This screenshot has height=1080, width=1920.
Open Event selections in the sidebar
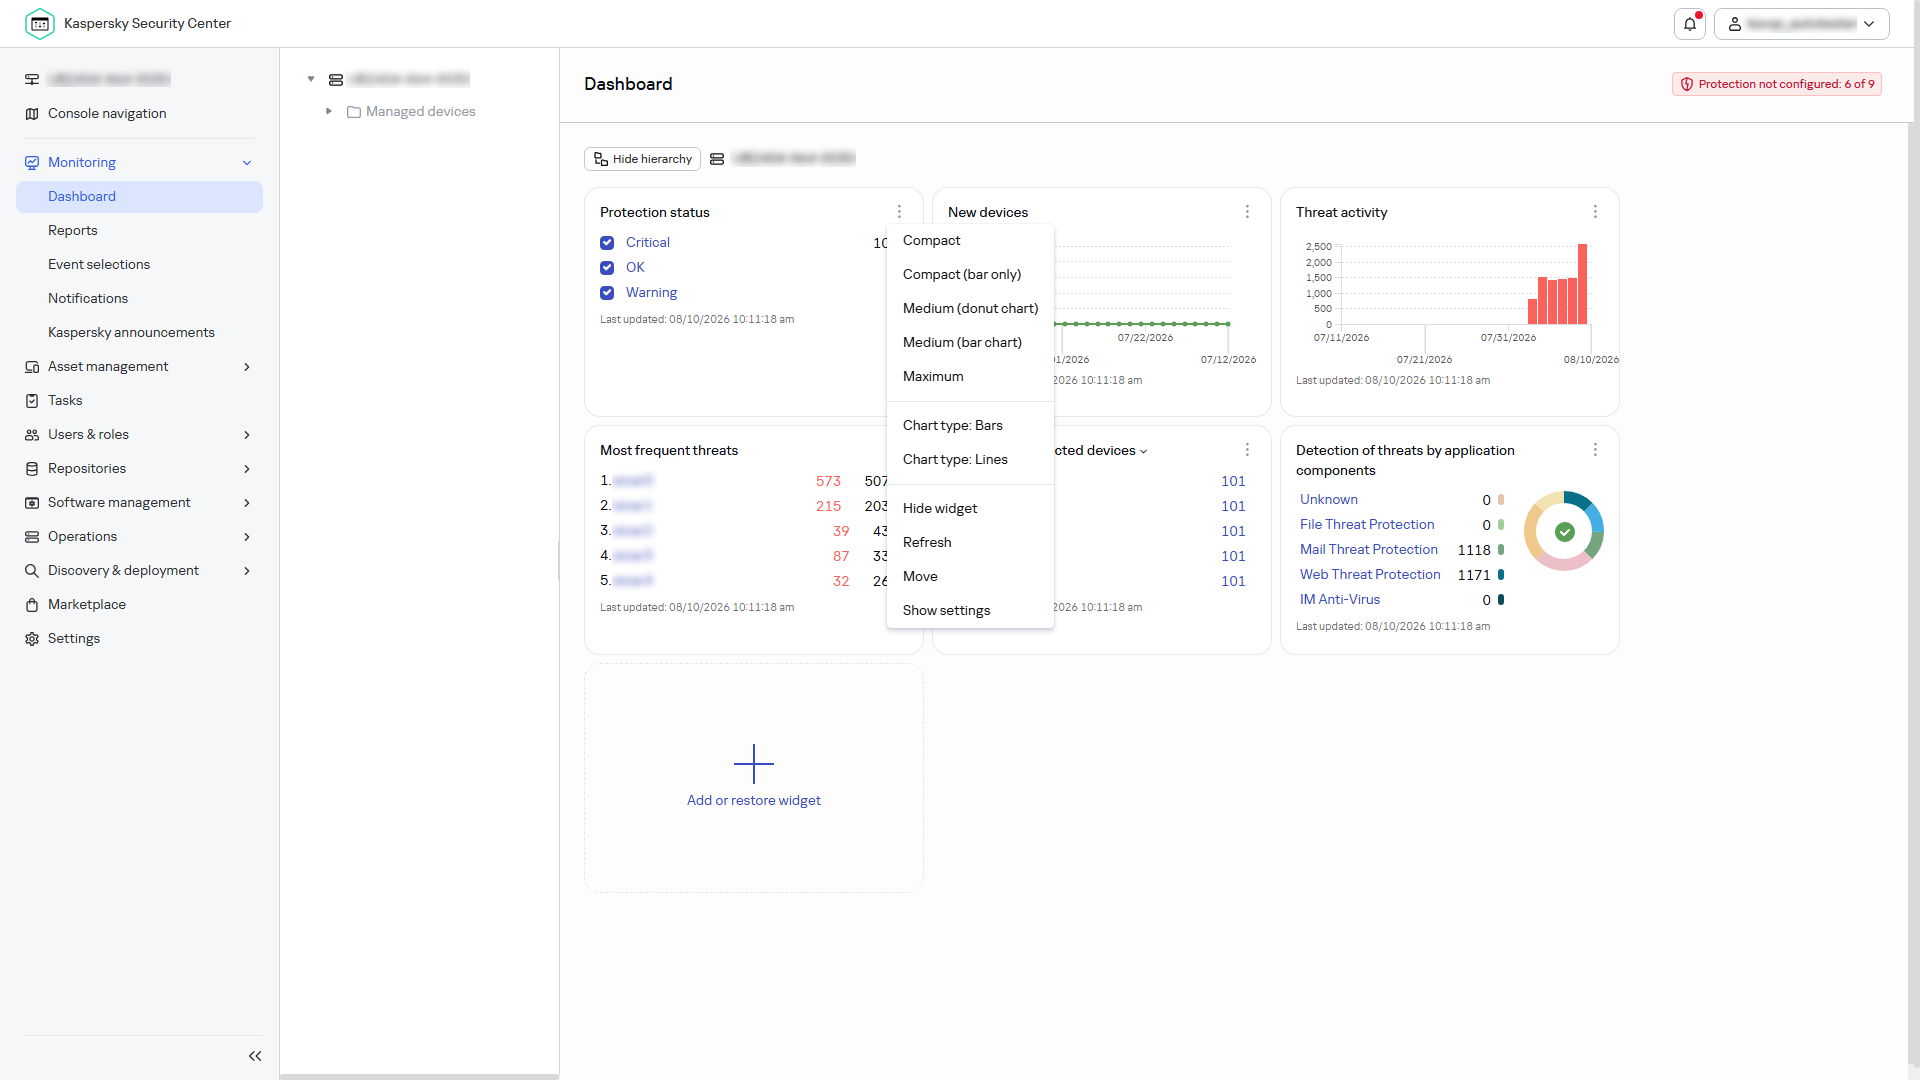tap(99, 264)
